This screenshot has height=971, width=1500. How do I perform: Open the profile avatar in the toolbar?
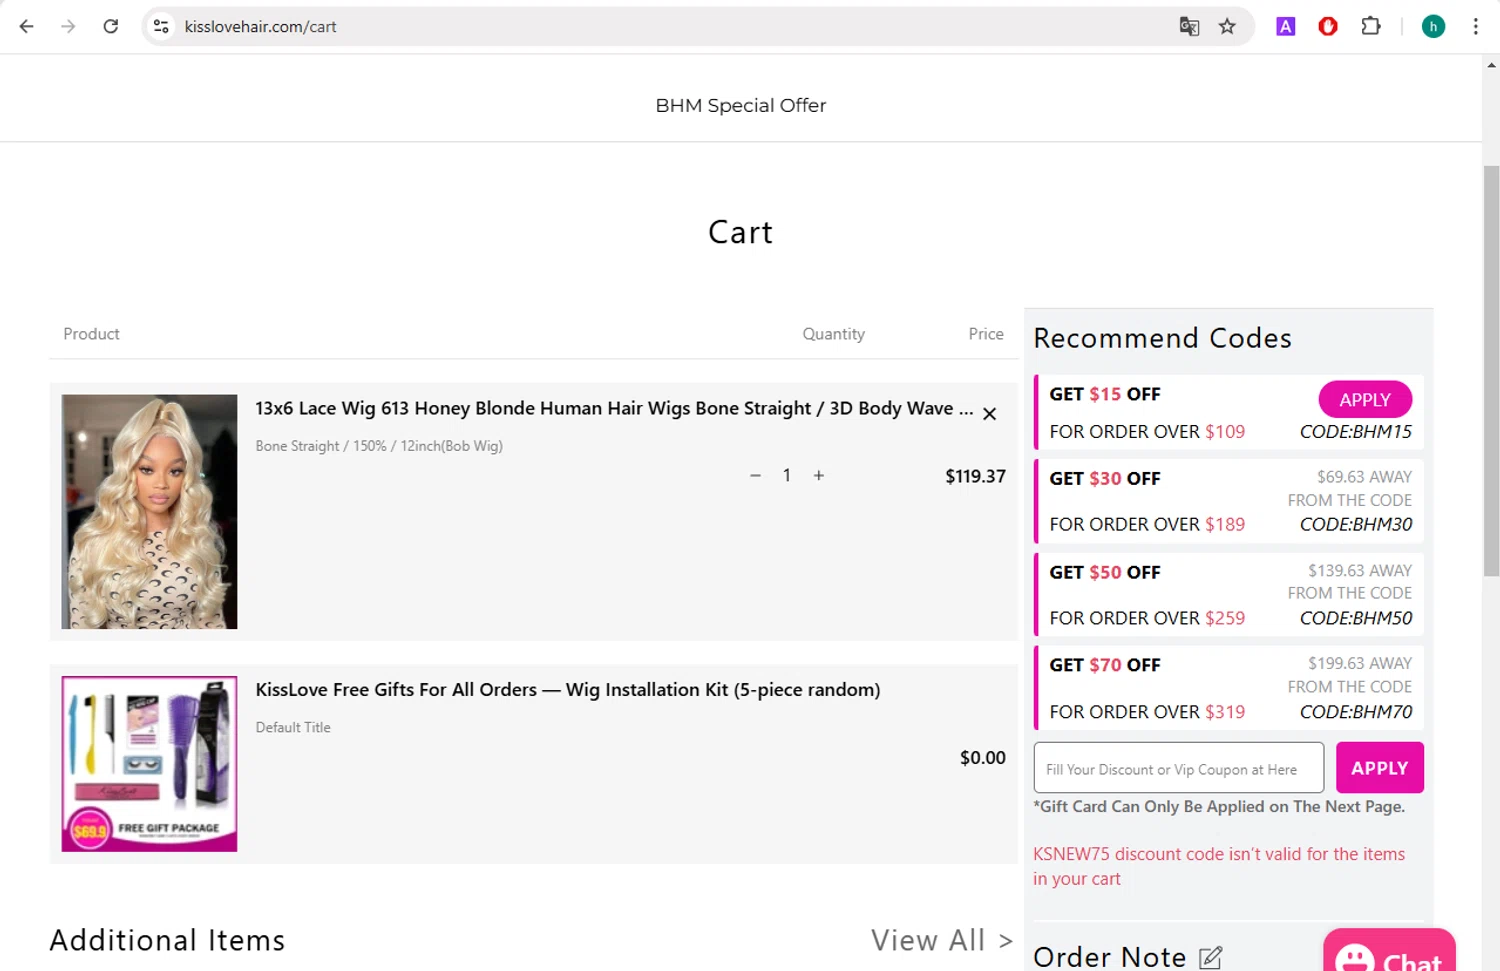[1433, 27]
